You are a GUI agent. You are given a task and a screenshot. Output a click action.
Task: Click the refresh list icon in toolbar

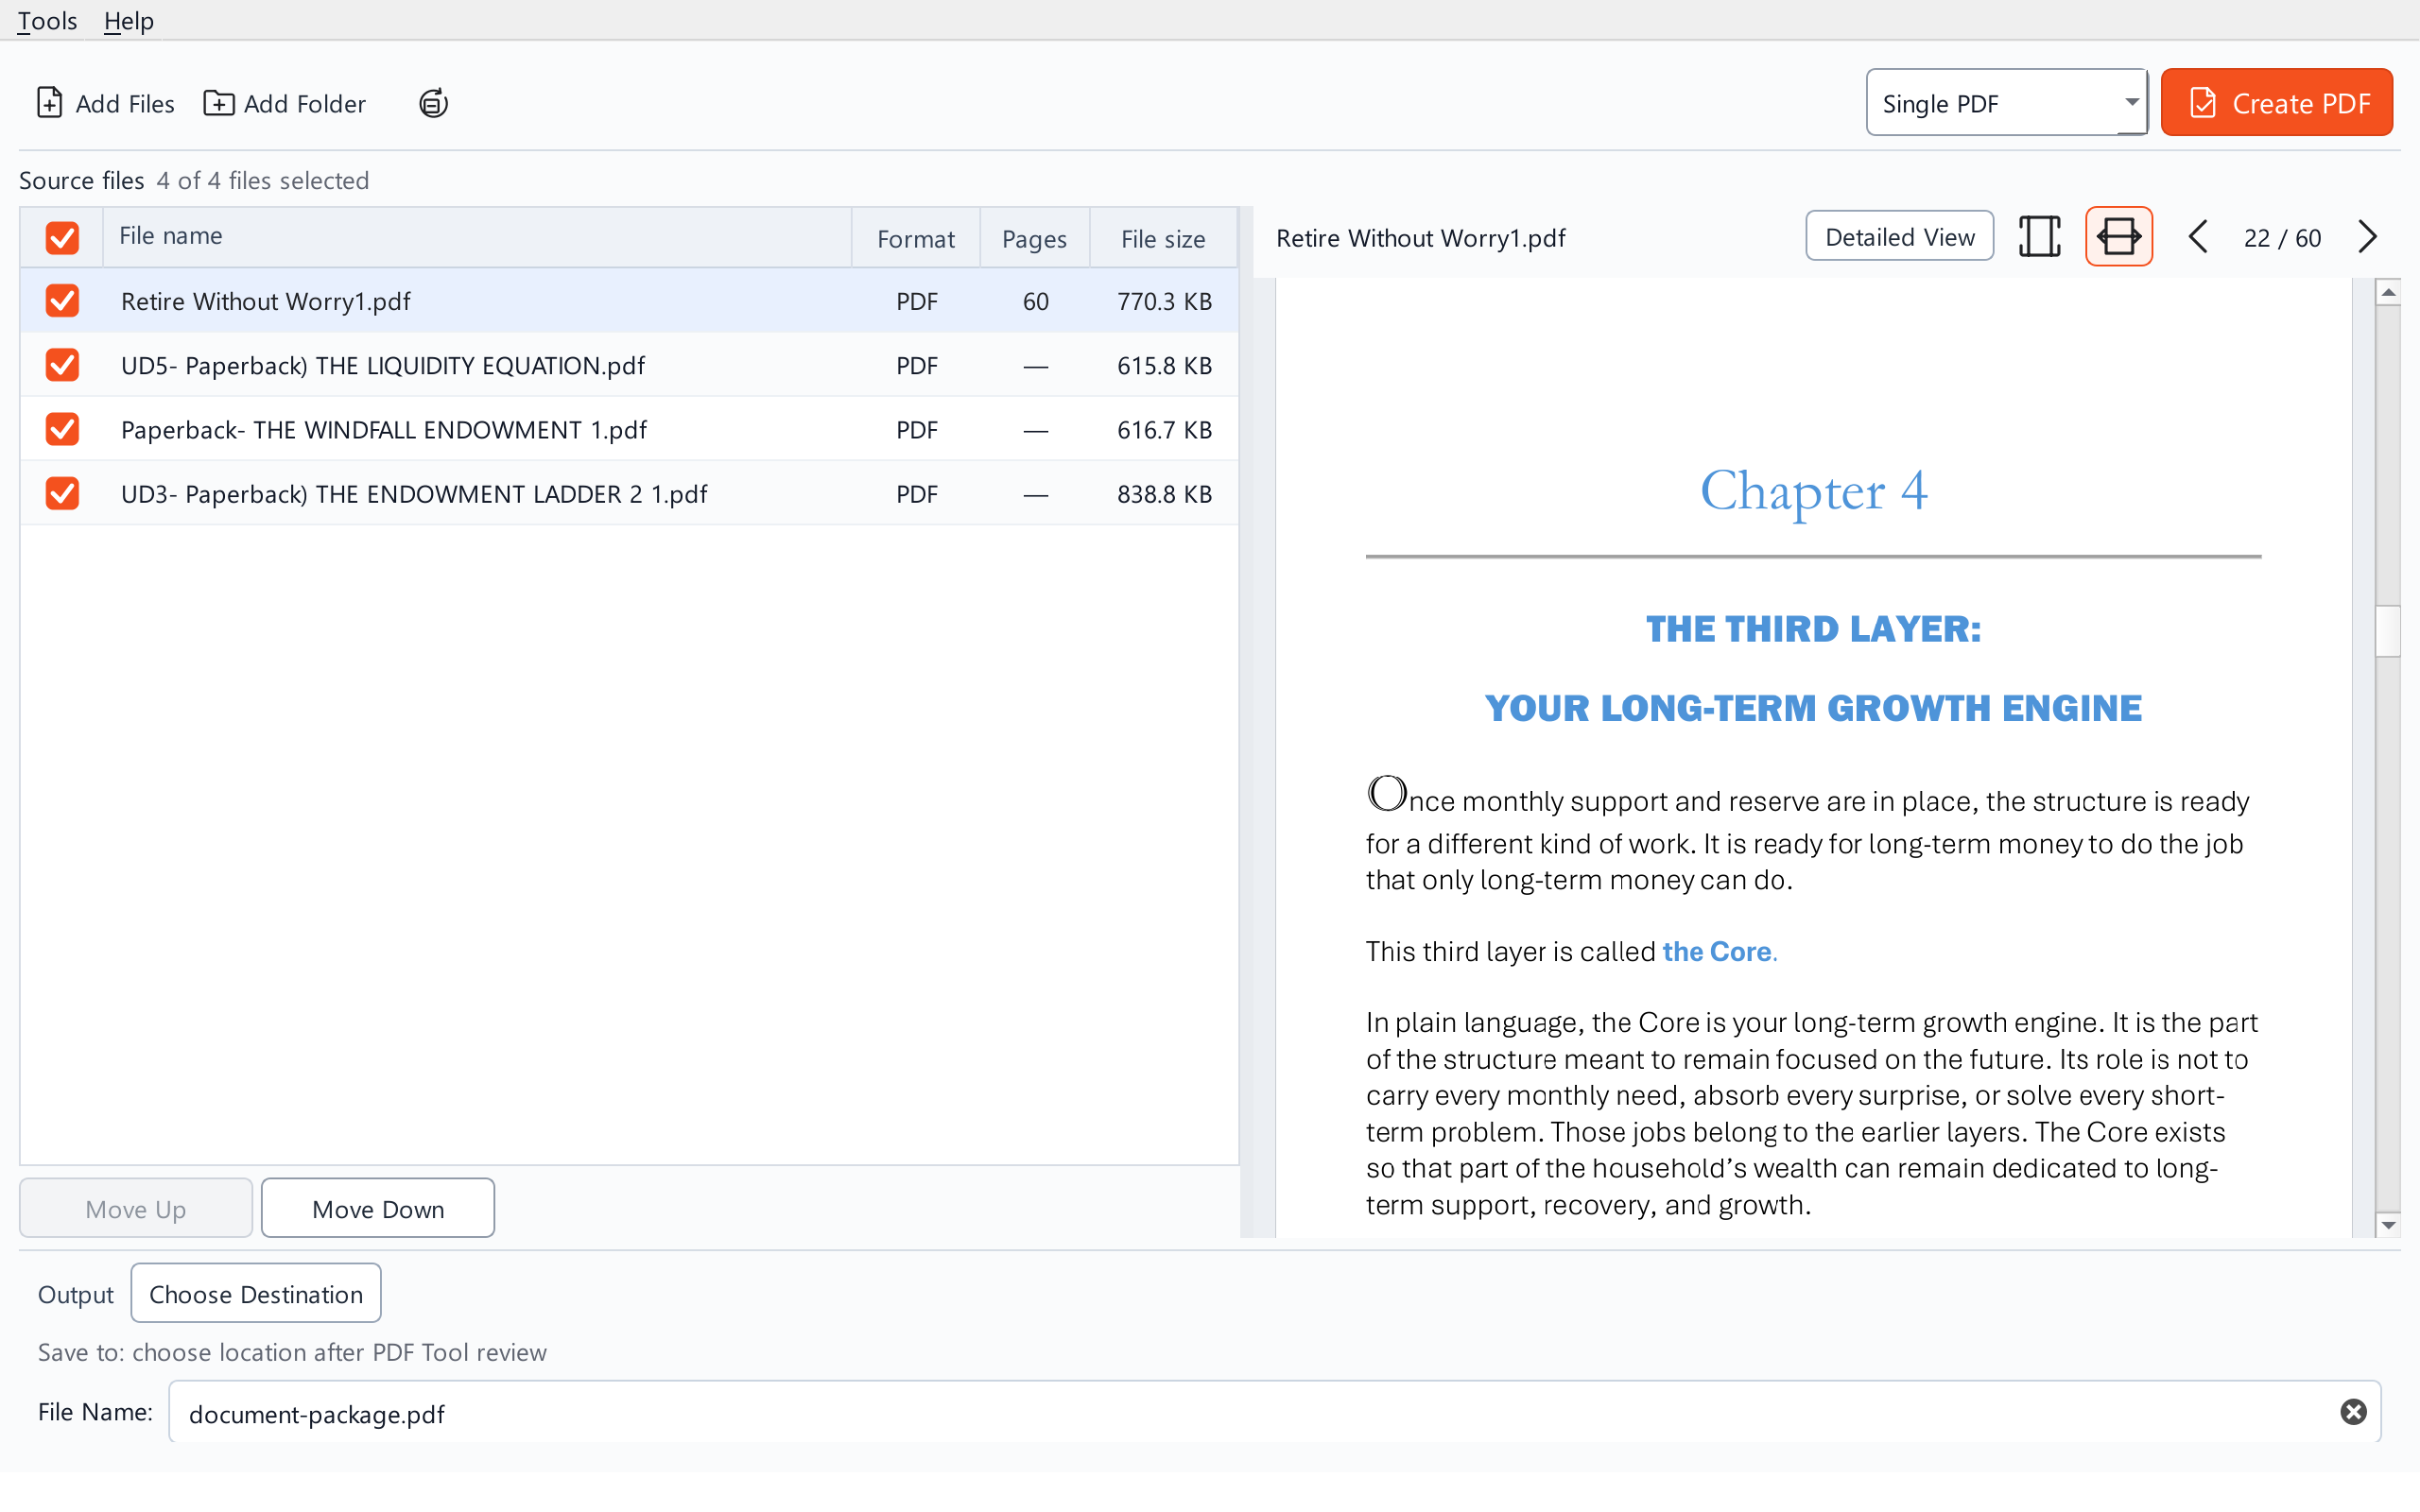click(433, 103)
